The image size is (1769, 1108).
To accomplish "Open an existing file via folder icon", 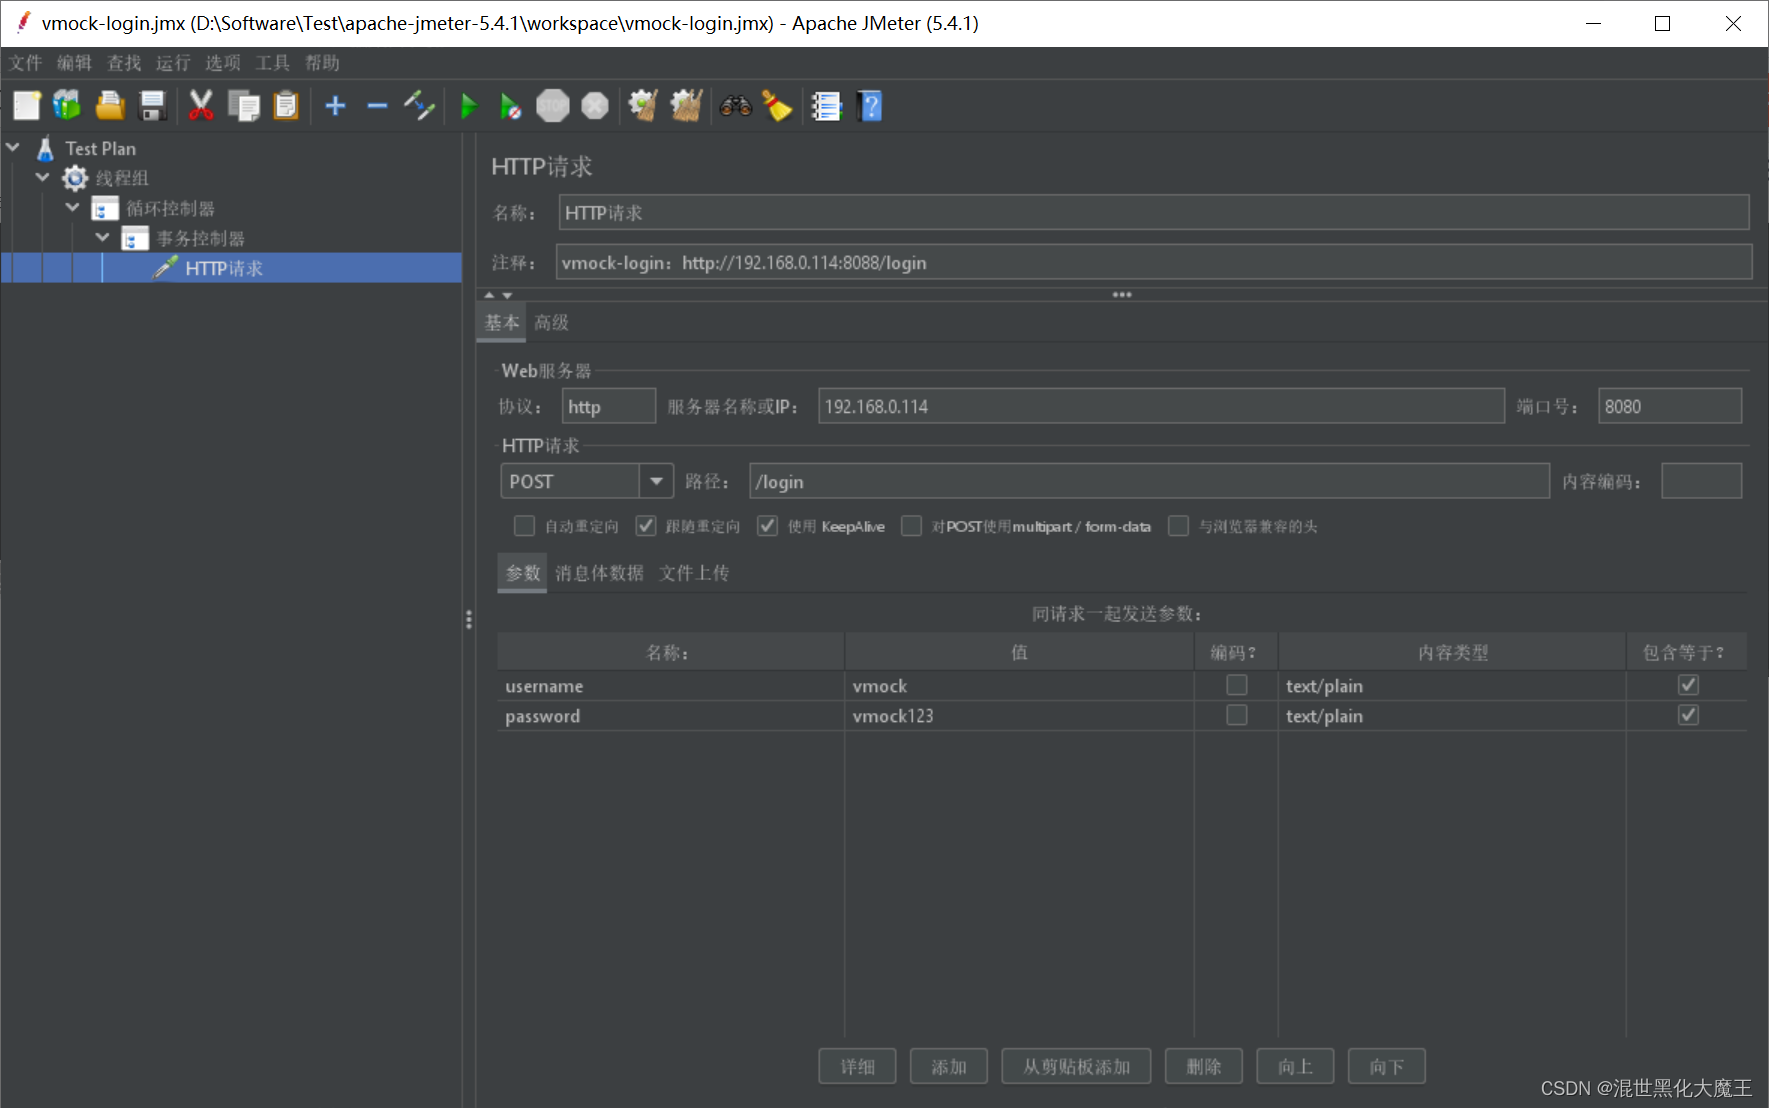I will click(x=110, y=105).
